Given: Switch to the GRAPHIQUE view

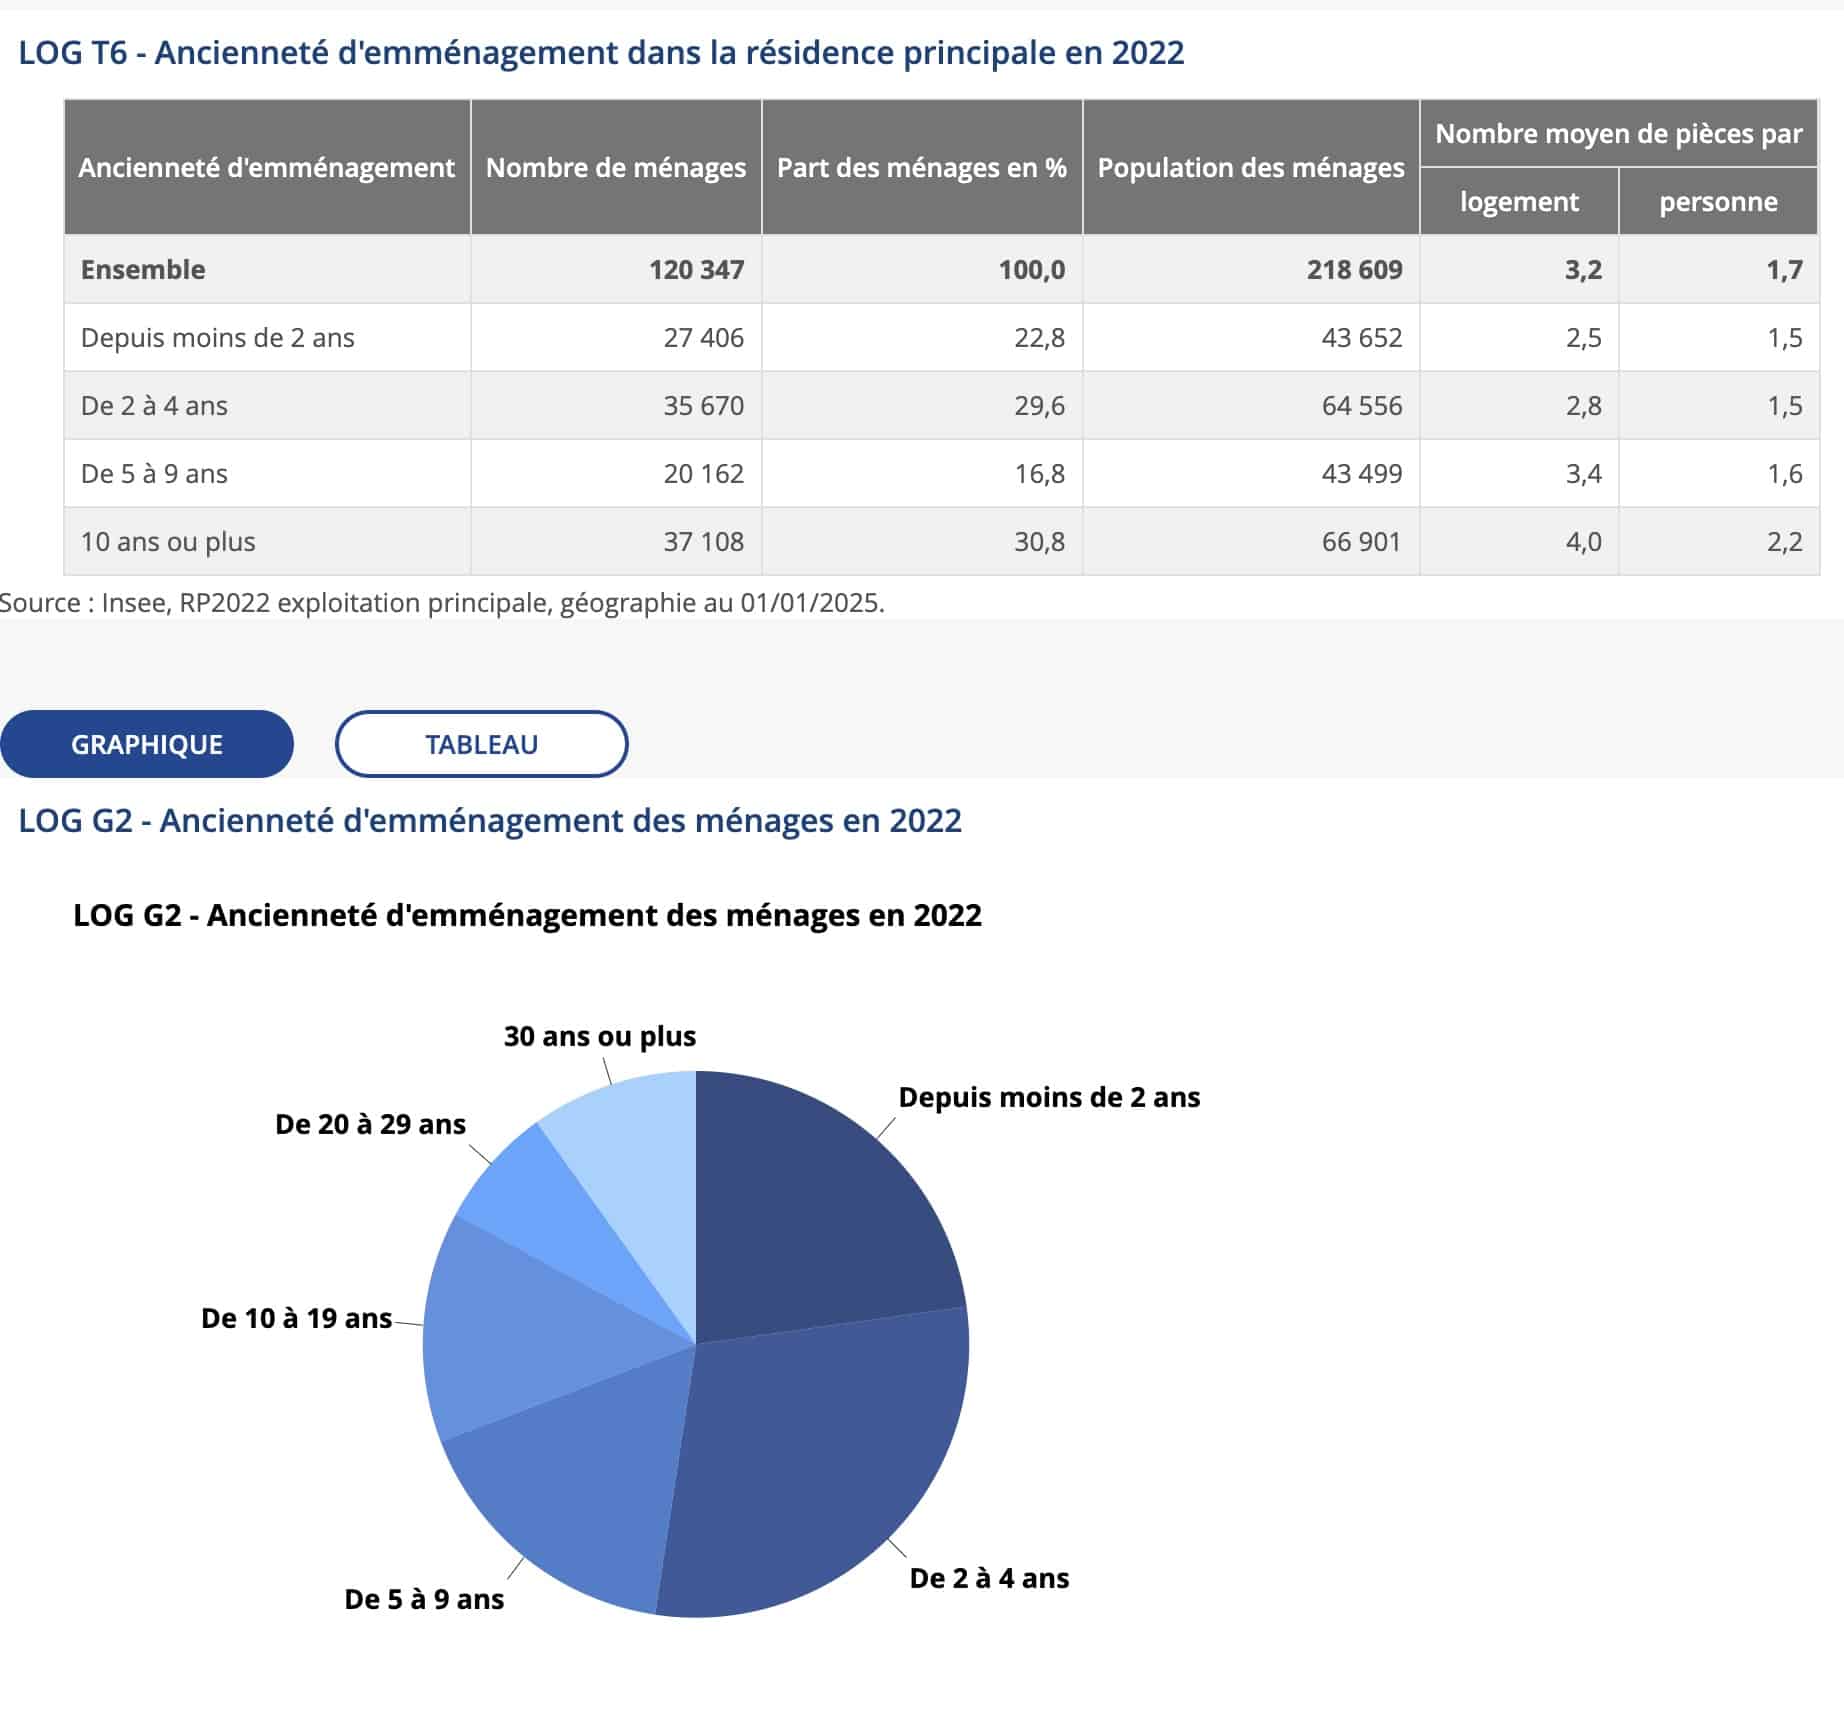Looking at the screenshot, I should tap(146, 744).
